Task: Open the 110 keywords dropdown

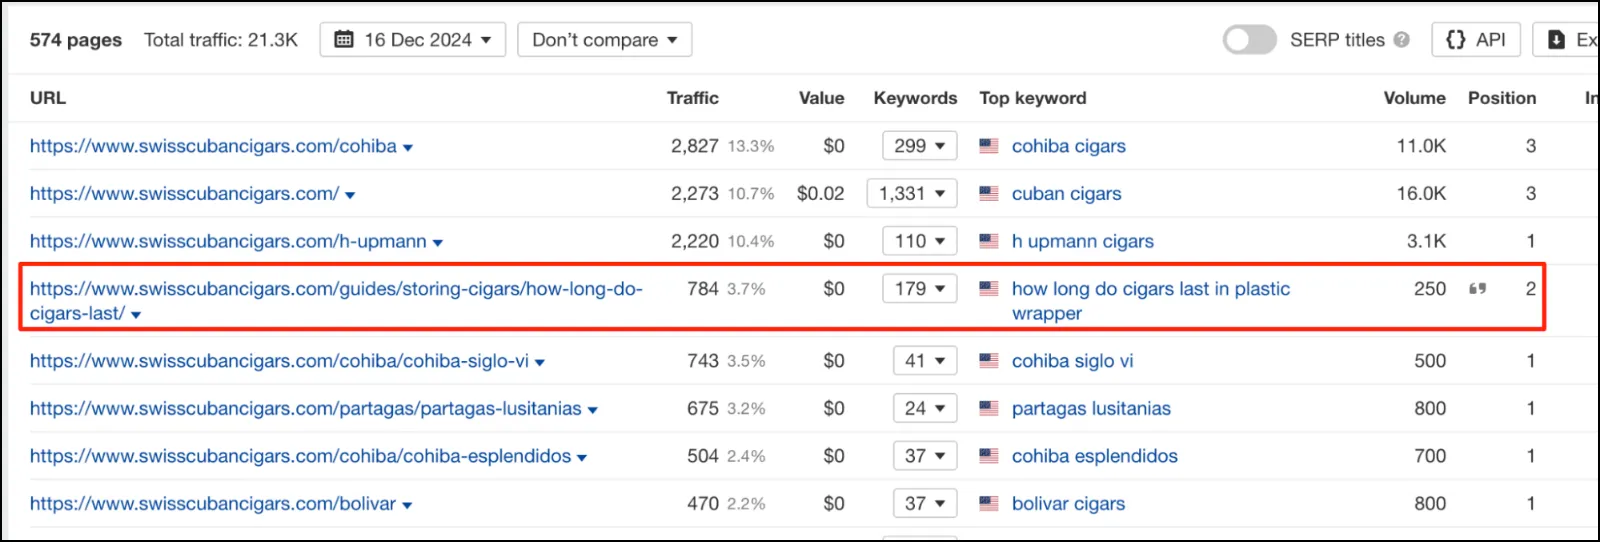Action: pos(920,241)
